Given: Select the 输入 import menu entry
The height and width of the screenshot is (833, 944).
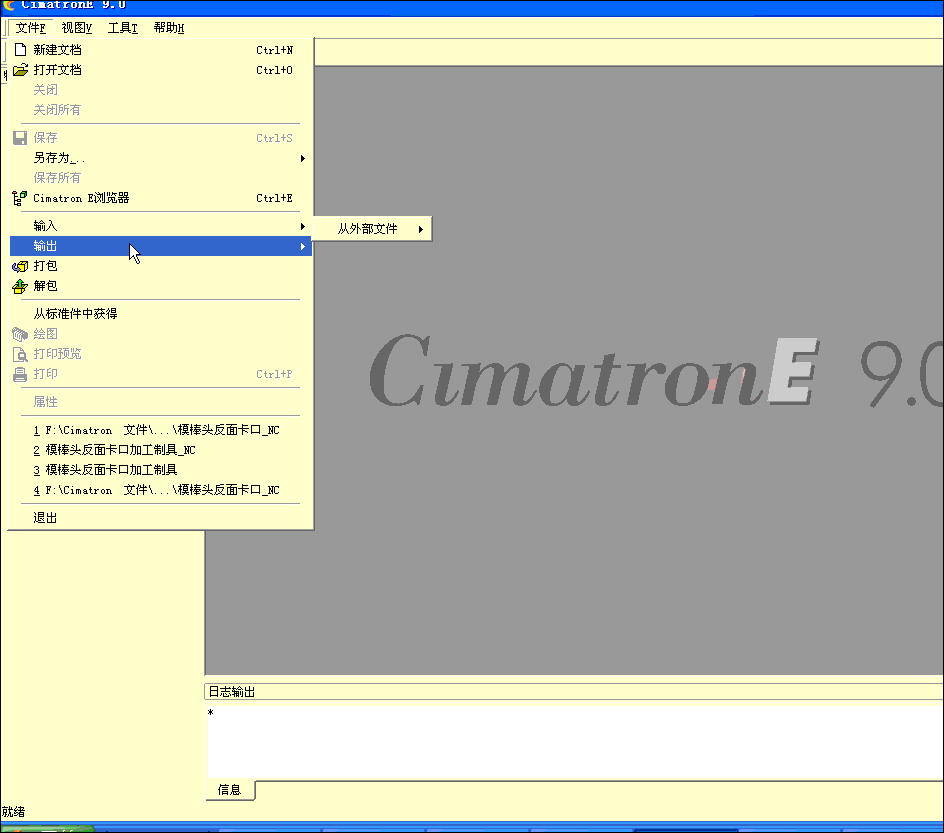Looking at the screenshot, I should [x=161, y=226].
